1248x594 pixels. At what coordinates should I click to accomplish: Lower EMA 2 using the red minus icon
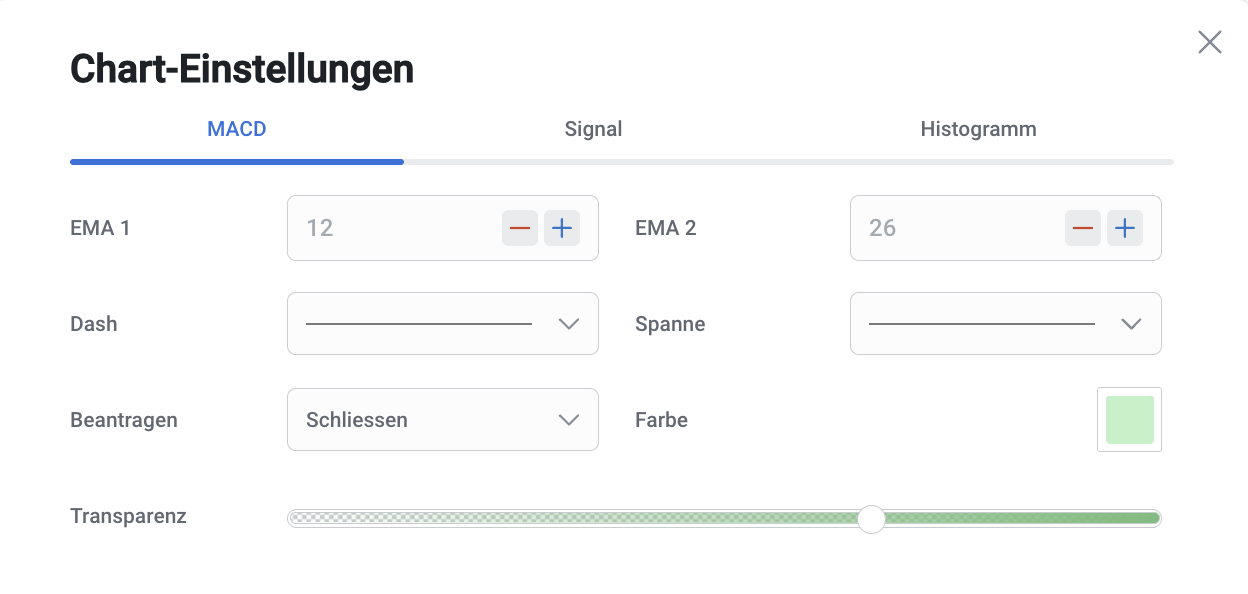1083,228
